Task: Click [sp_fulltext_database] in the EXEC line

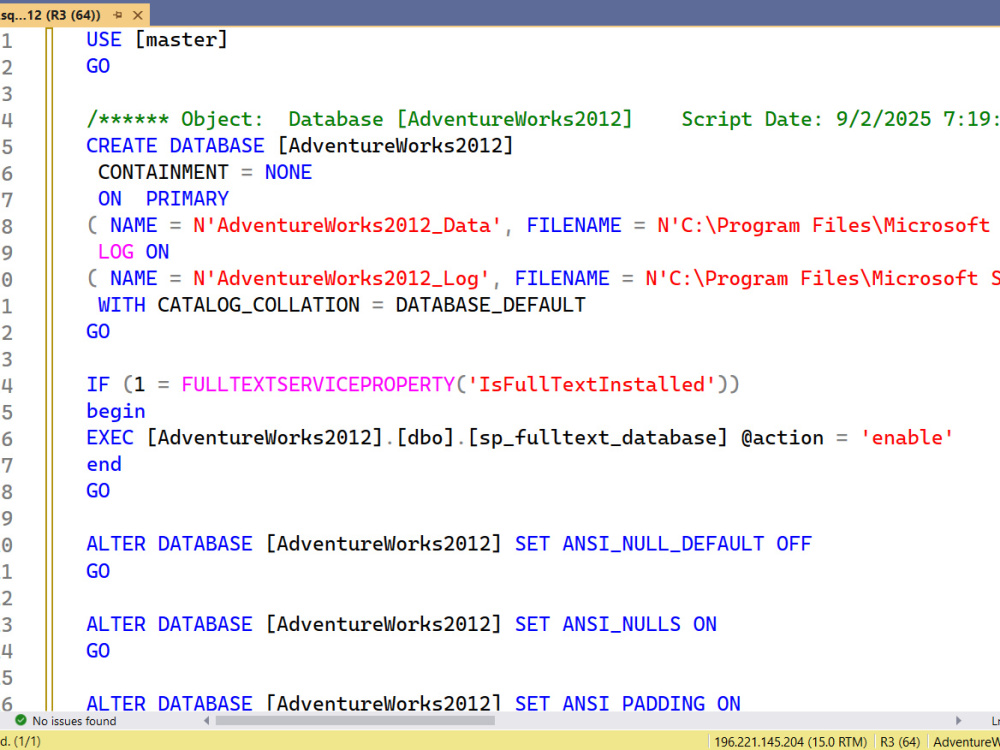Action: pos(597,438)
